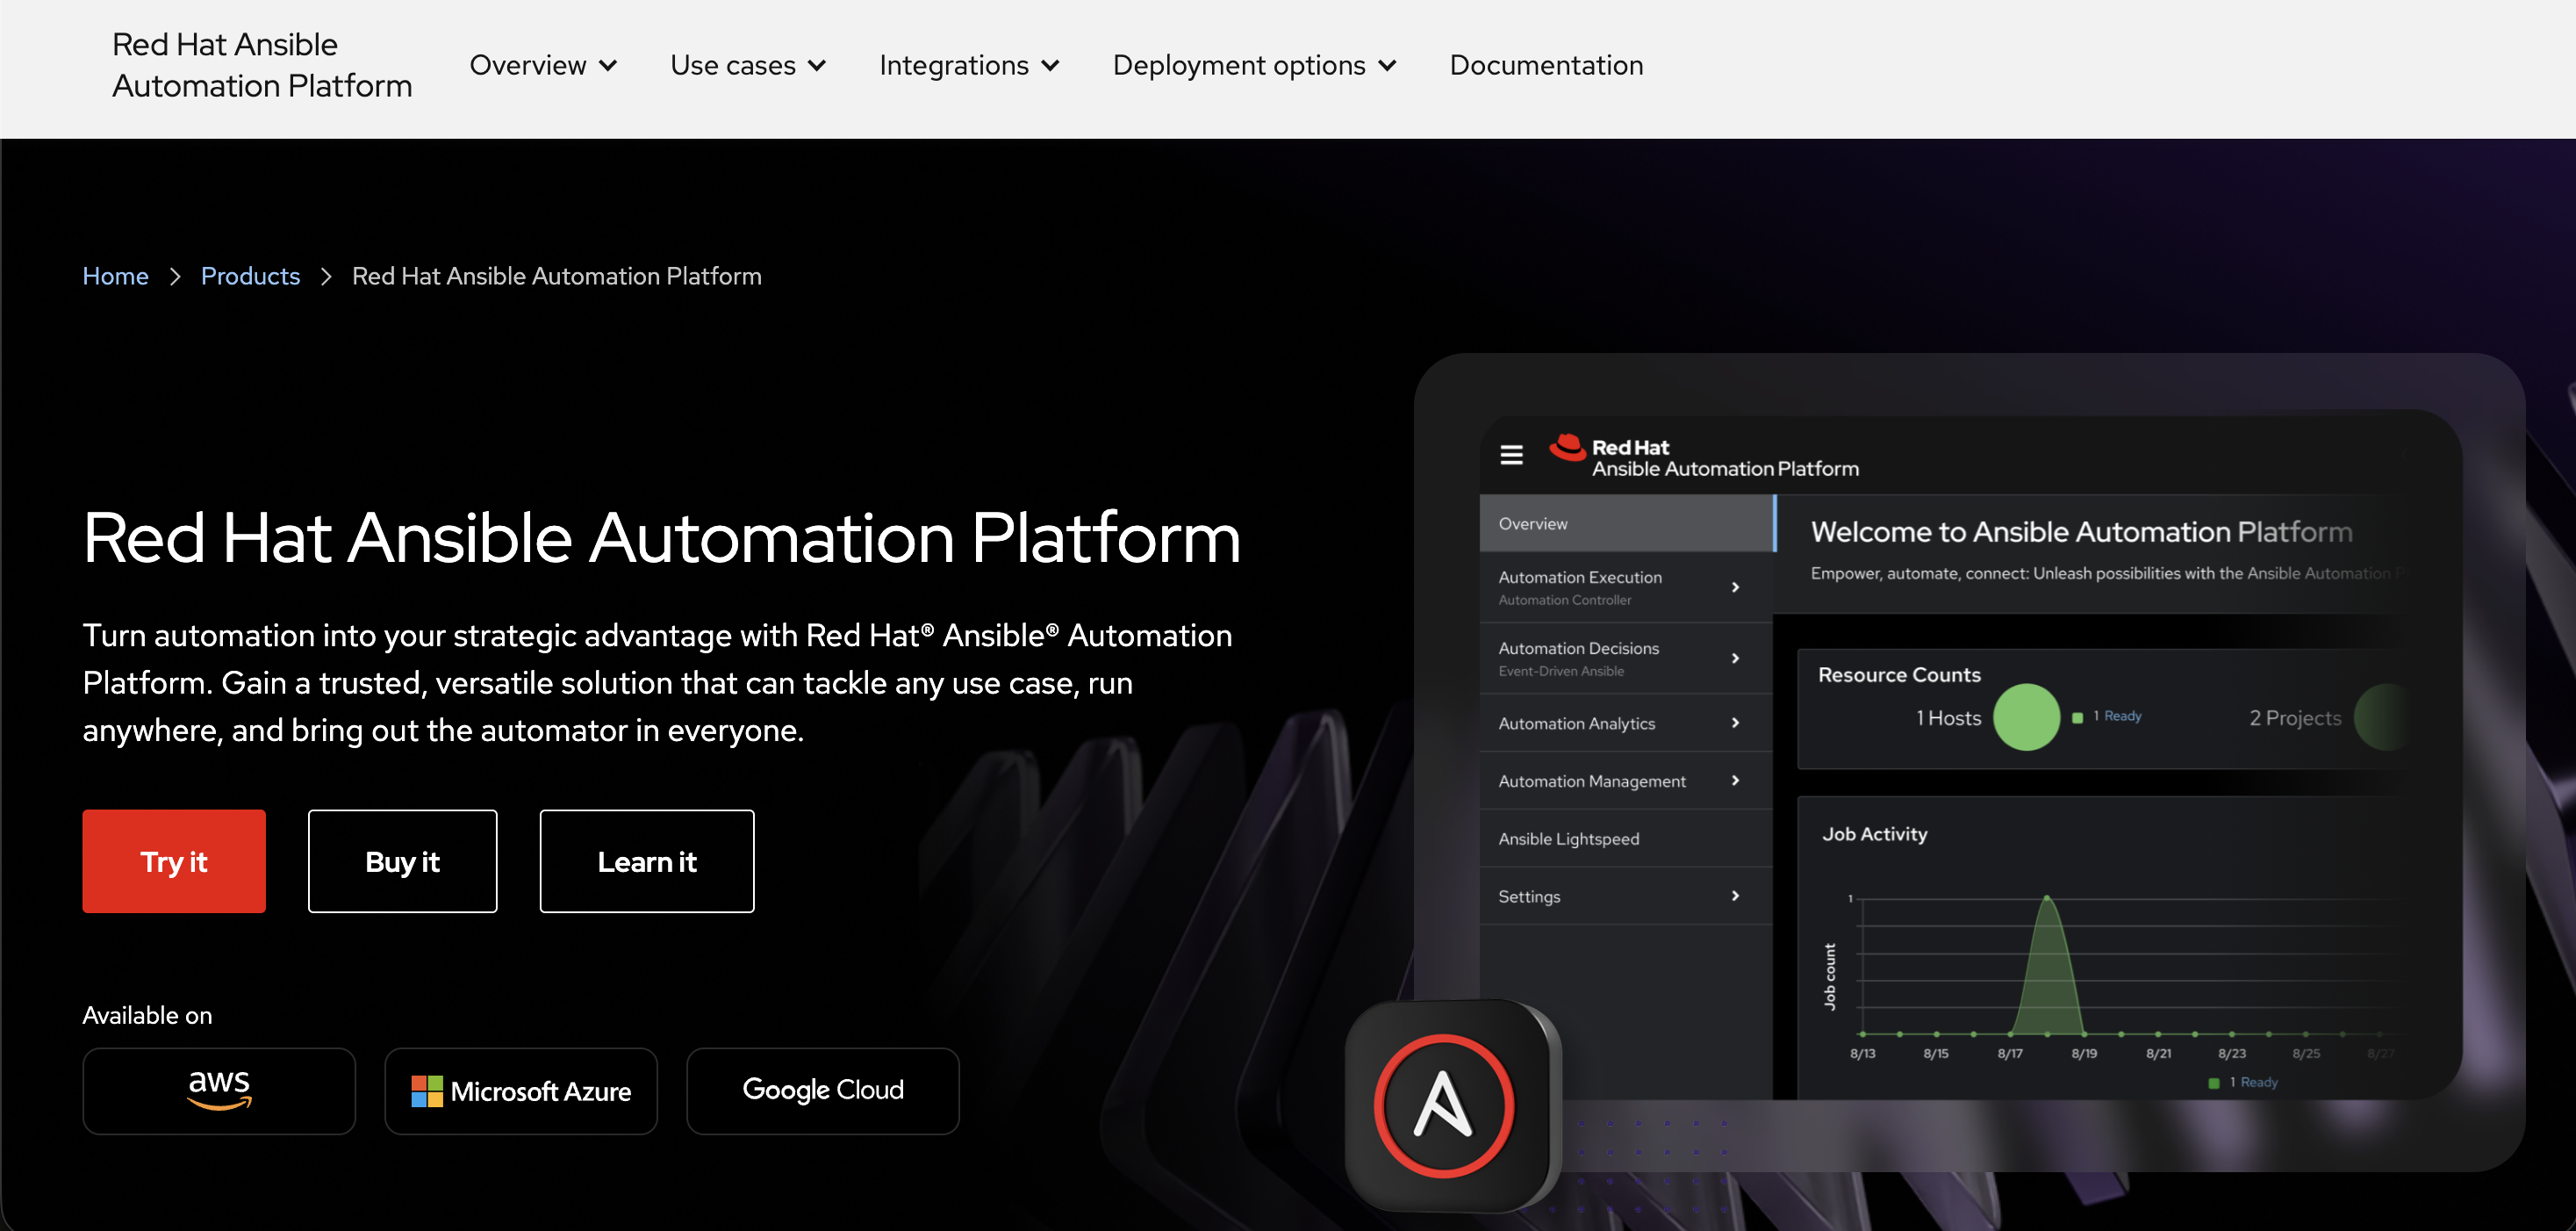The image size is (2576, 1231).
Task: Expand the Automation Decisions chevron
Action: (x=1735, y=658)
